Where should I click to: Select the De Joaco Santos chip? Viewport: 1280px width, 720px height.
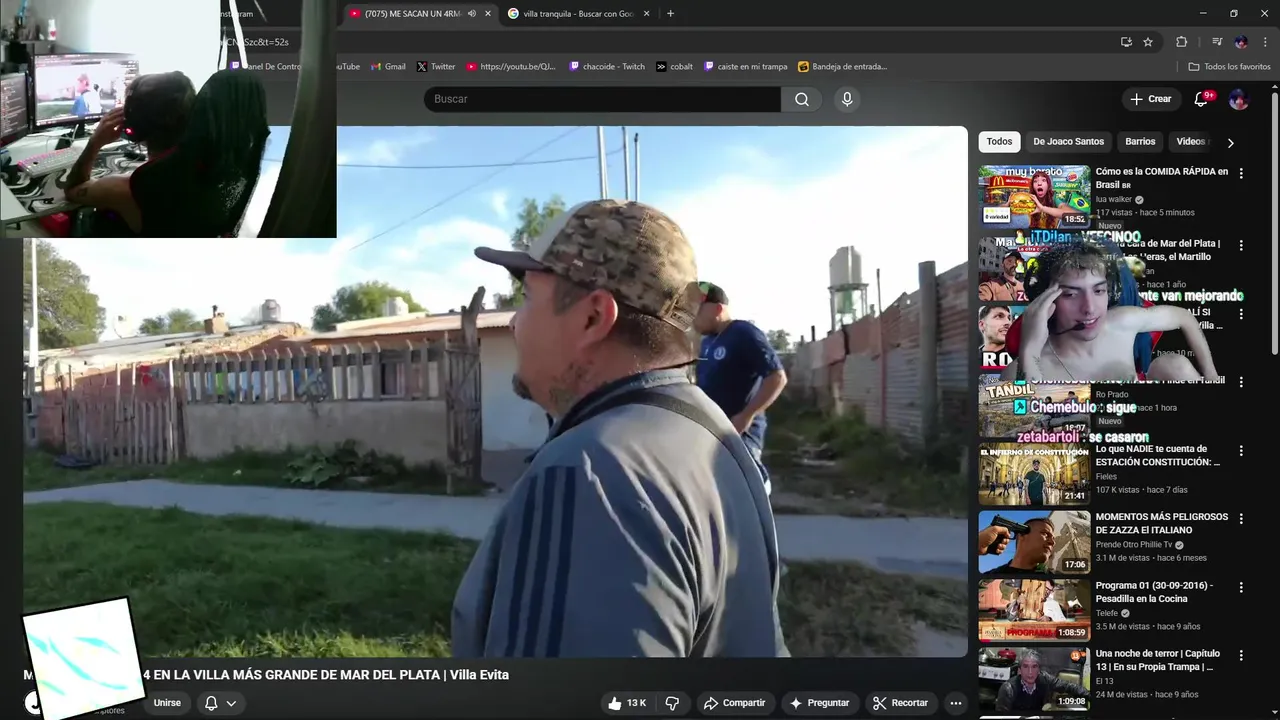coord(1068,142)
